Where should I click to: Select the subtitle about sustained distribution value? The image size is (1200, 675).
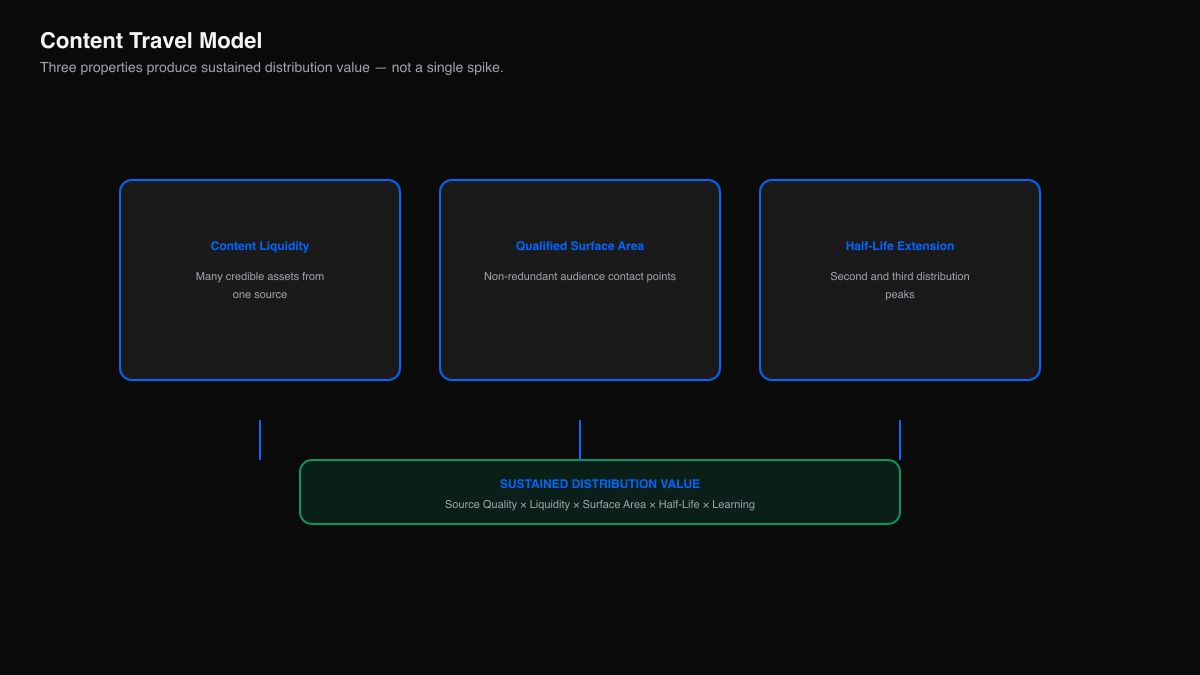tap(272, 68)
